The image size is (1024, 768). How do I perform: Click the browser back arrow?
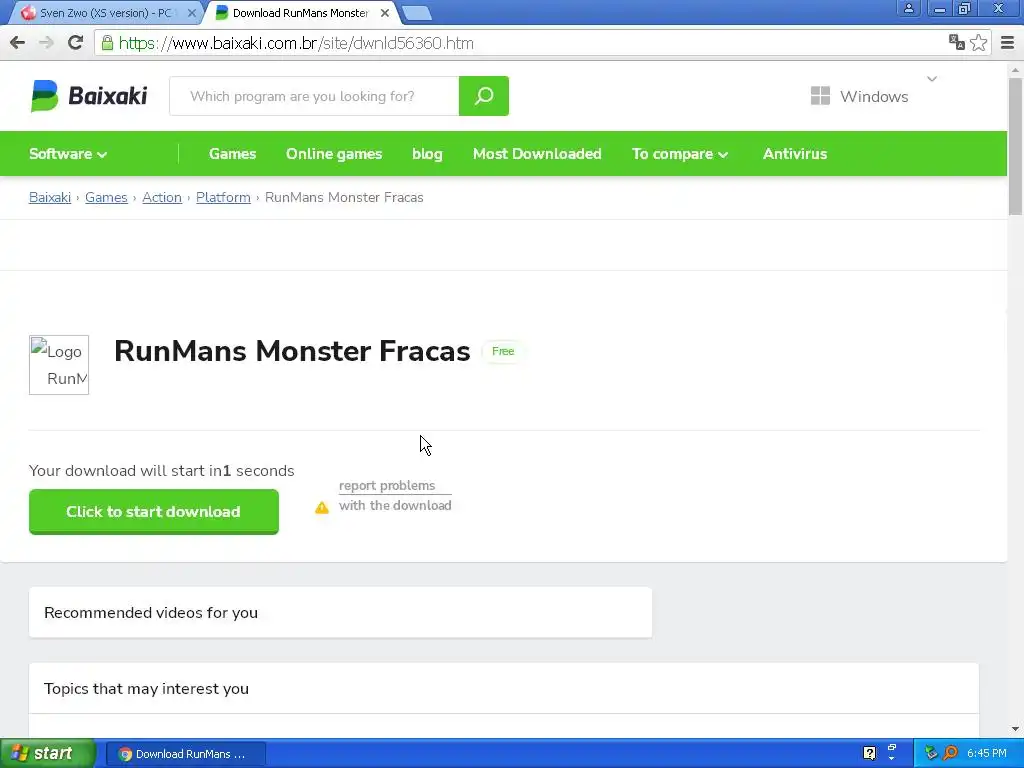pyautogui.click(x=18, y=43)
